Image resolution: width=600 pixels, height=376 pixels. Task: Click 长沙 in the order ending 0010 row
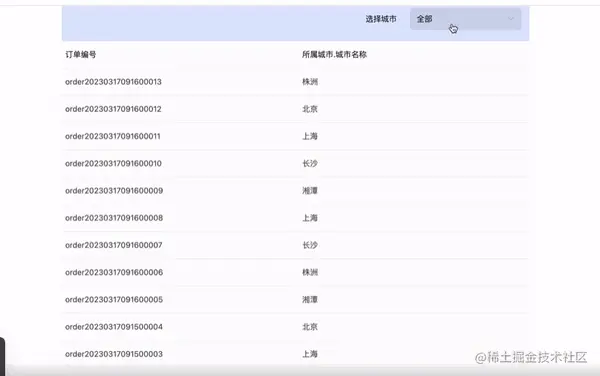(310, 163)
